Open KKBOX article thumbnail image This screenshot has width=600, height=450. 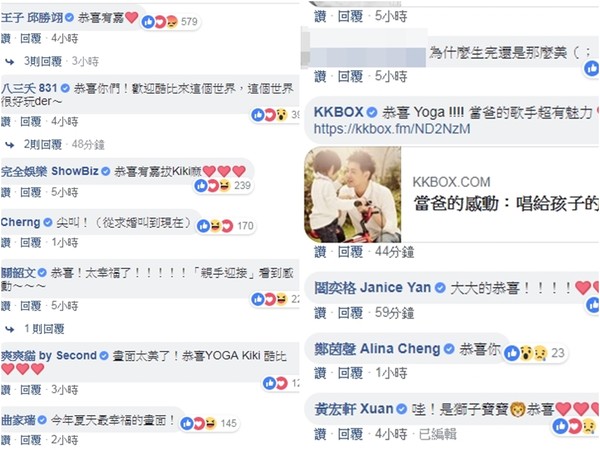point(353,195)
